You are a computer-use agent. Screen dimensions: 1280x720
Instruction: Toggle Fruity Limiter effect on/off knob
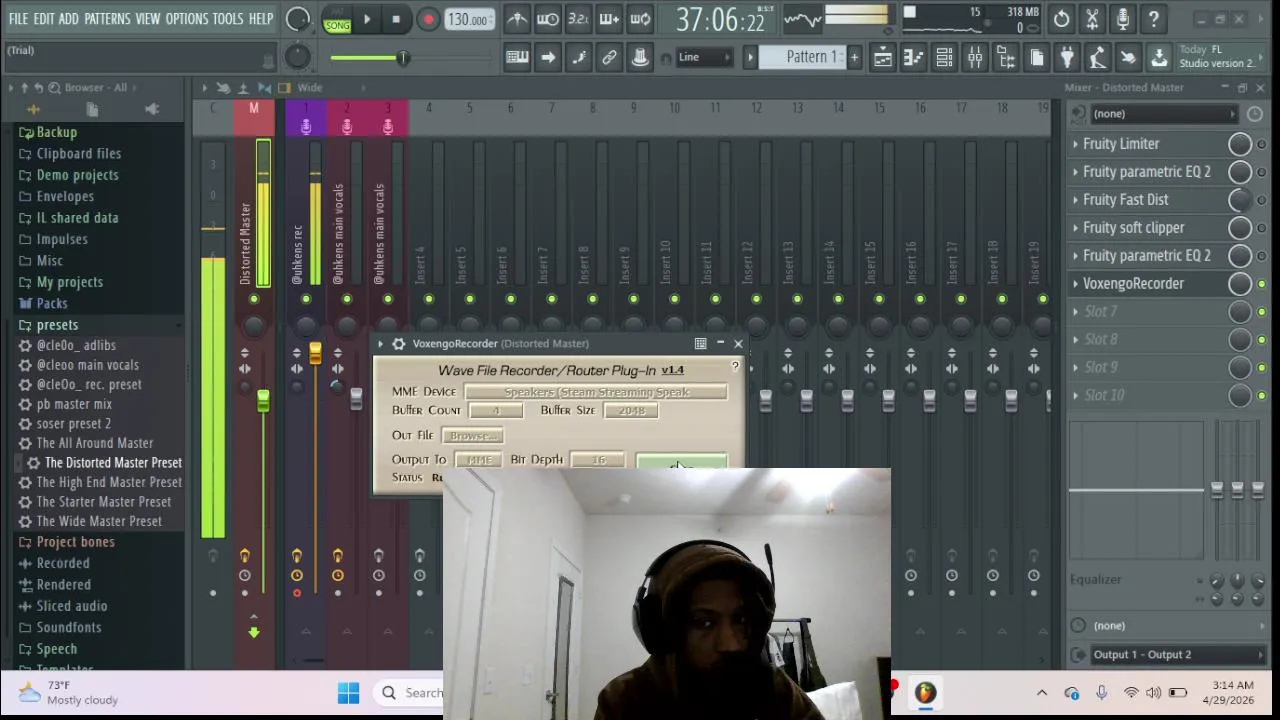point(1239,144)
